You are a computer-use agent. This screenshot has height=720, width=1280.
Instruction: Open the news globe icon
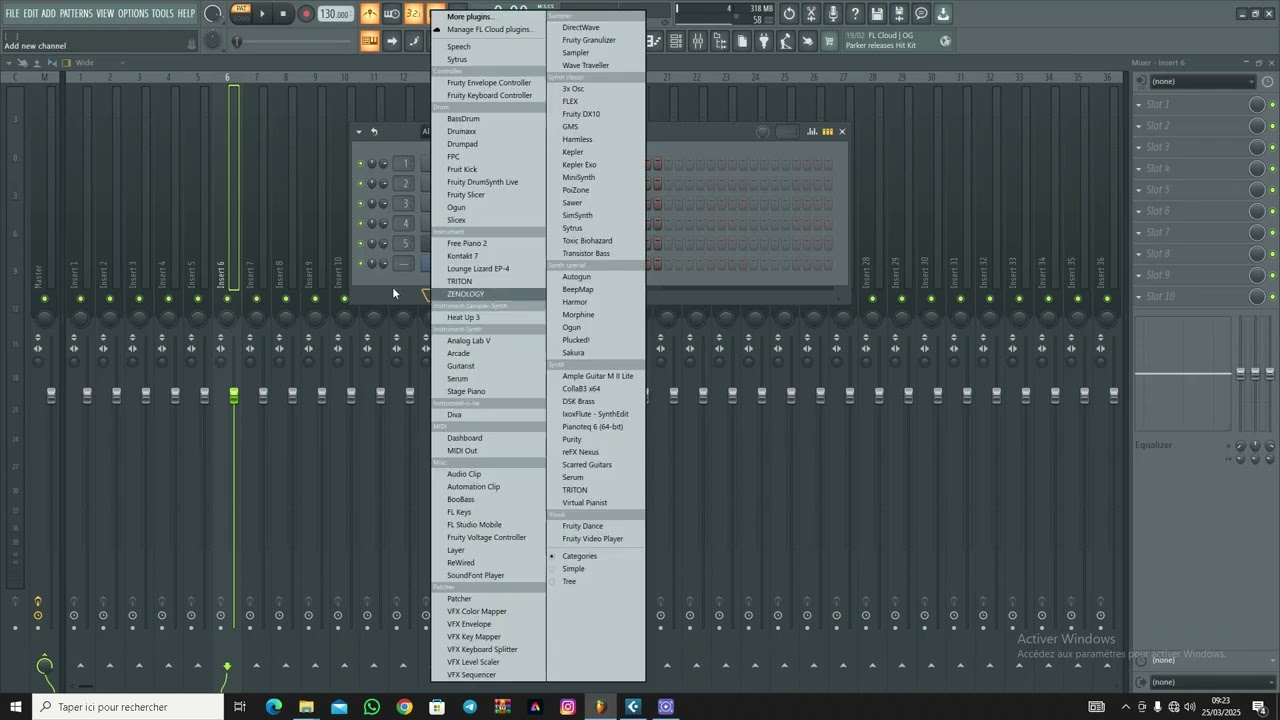click(x=946, y=41)
